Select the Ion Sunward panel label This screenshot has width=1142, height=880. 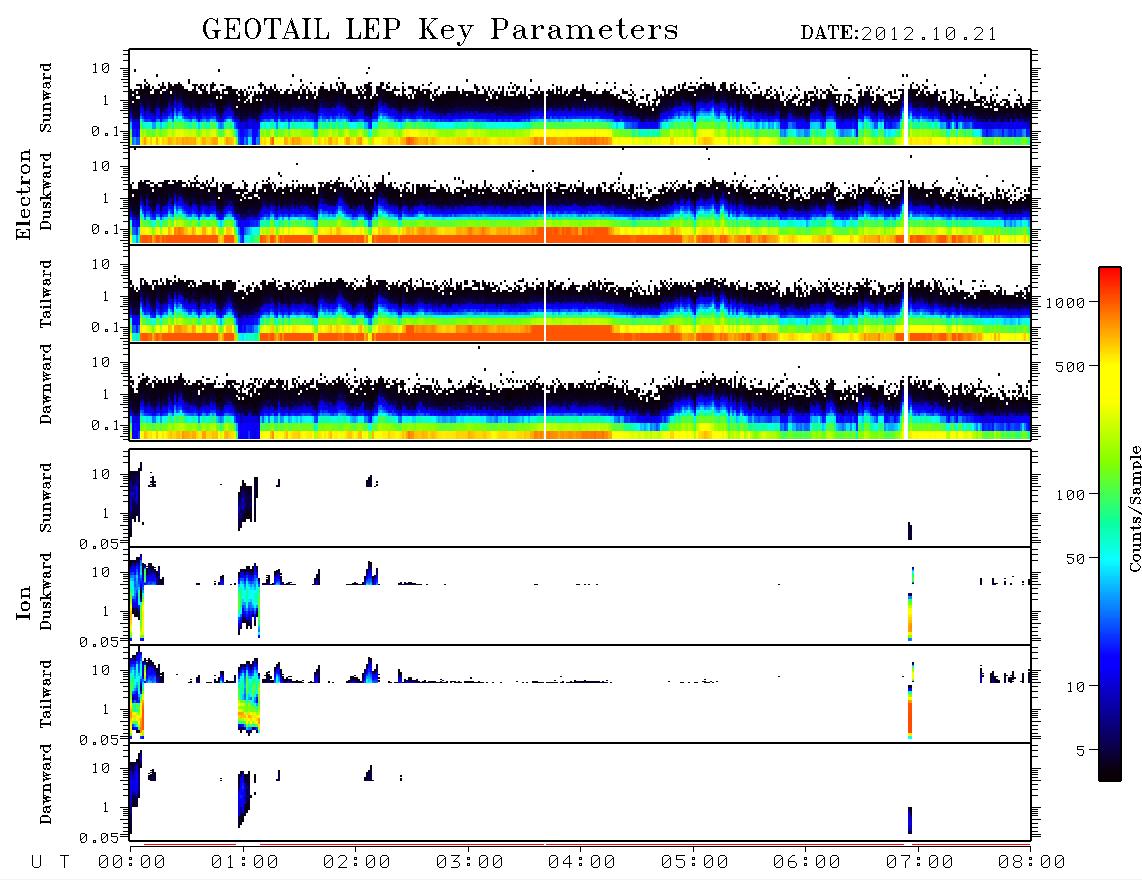[46, 498]
